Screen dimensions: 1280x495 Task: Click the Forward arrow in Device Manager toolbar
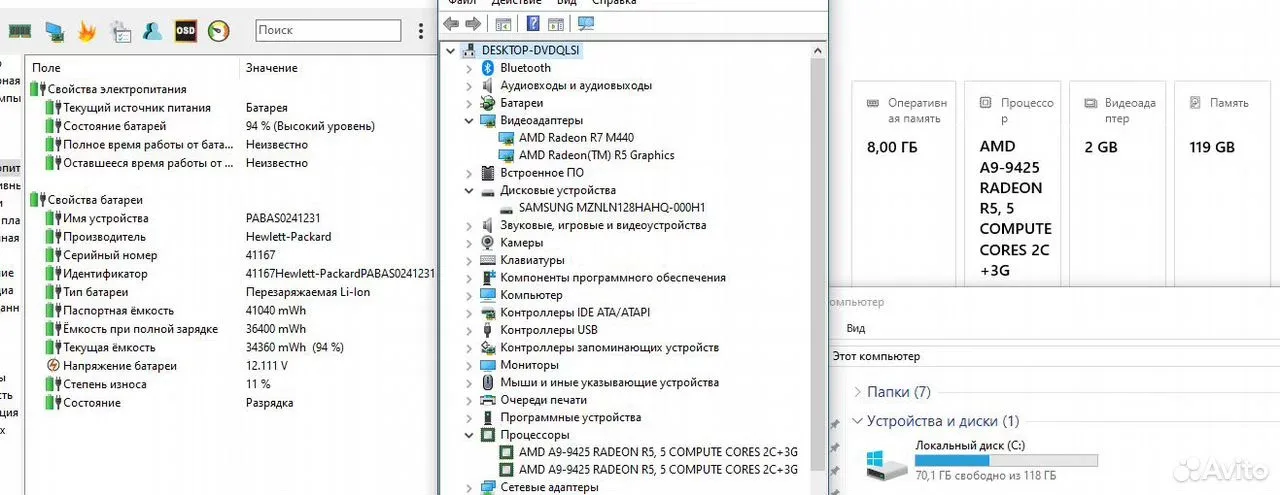click(x=473, y=23)
